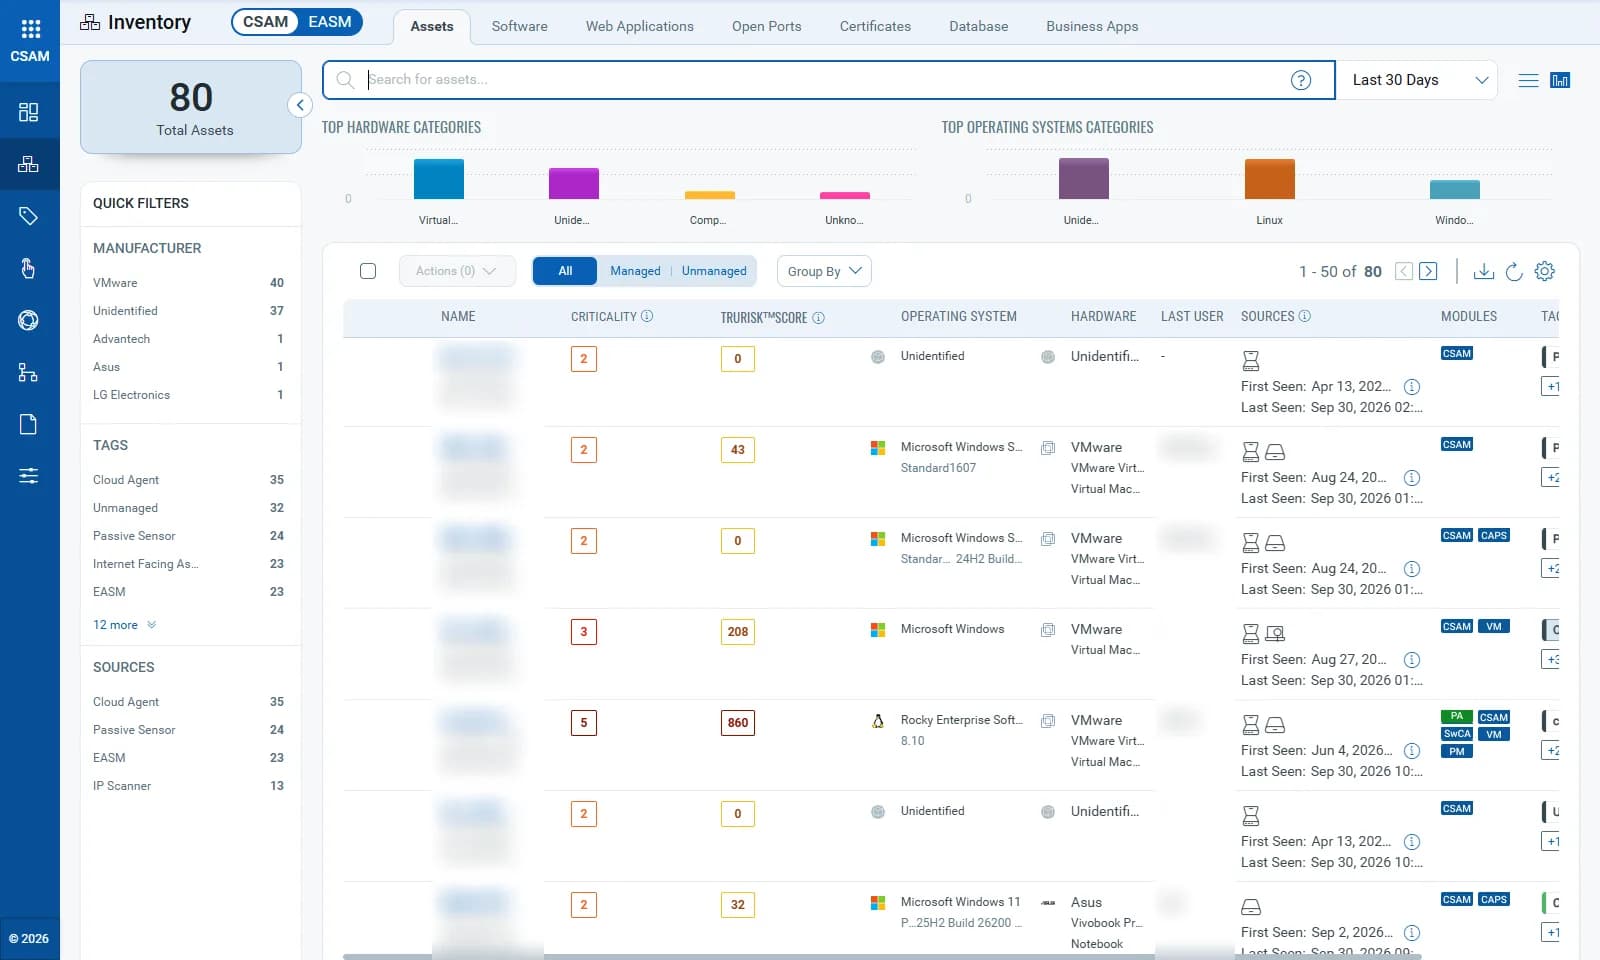The image size is (1600, 960).
Task: Open the dashboard icon in sidebar
Action: (x=29, y=112)
